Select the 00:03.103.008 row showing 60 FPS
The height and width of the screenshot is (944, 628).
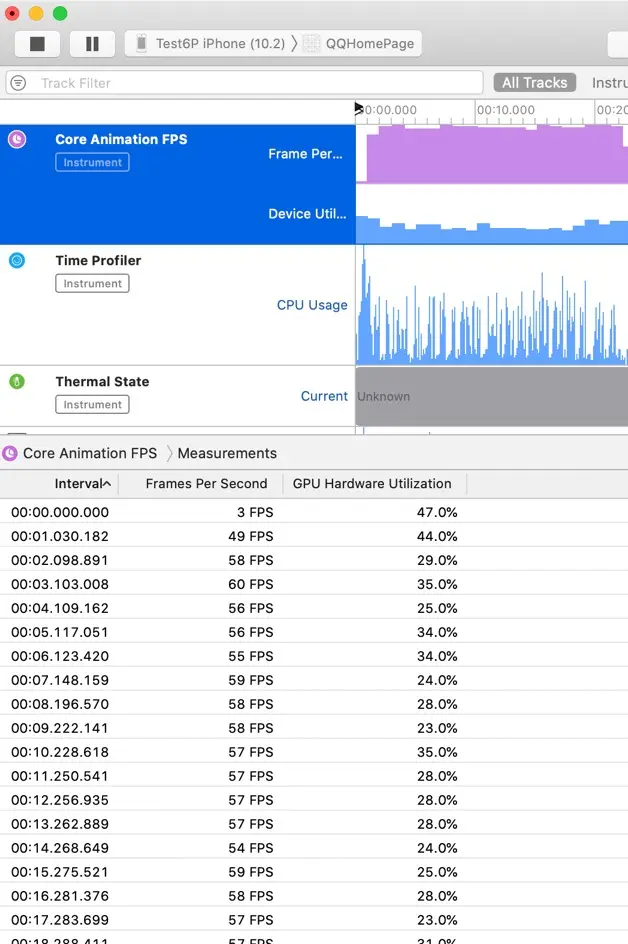point(314,584)
